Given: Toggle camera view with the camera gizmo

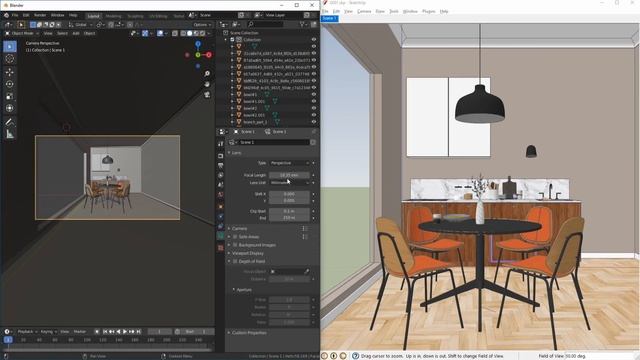Looking at the screenshot, I should [x=207, y=95].
